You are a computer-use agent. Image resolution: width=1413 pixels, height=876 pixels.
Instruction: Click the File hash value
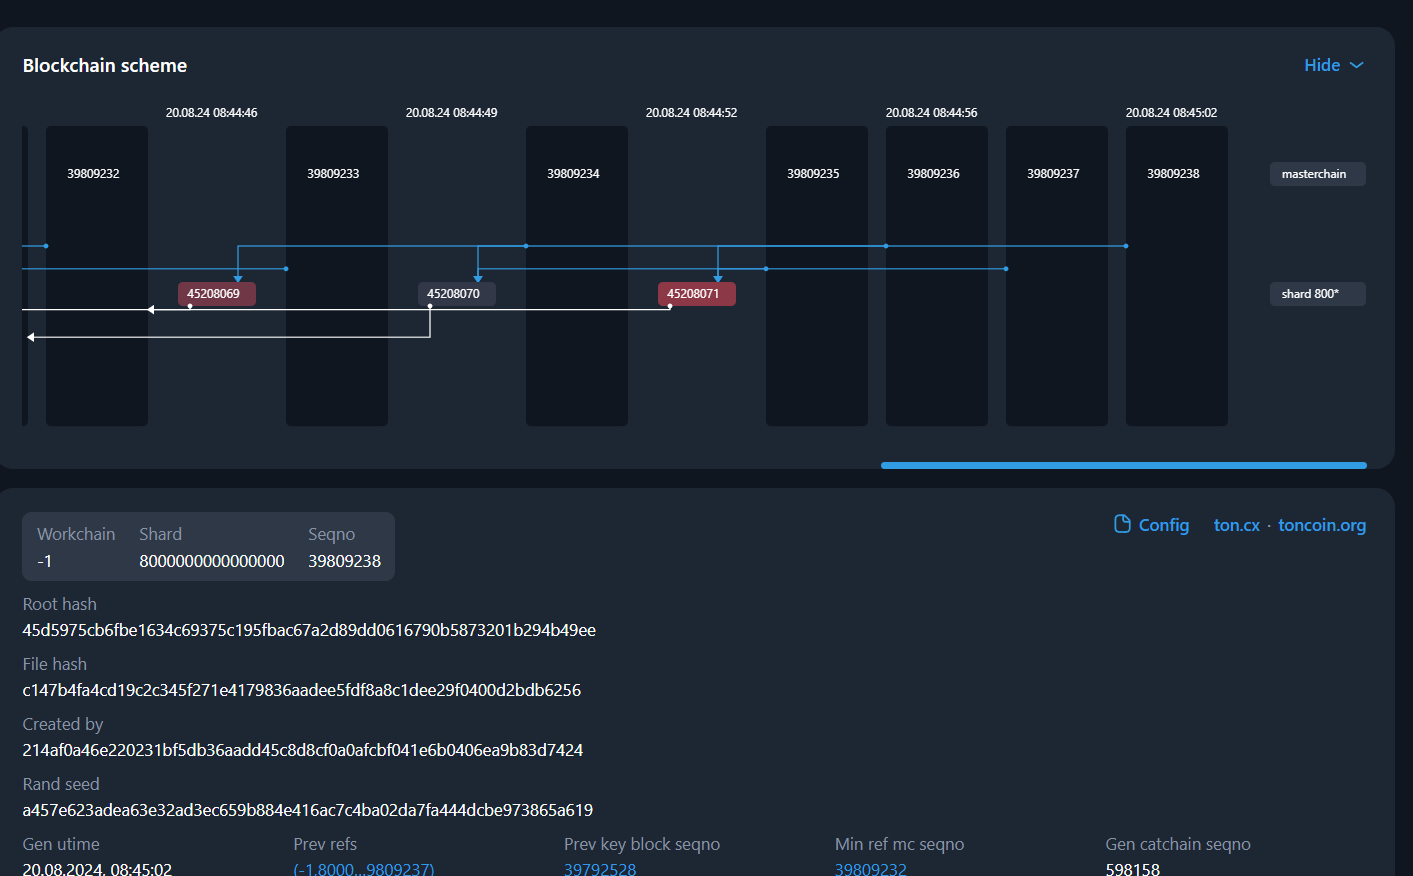coord(302,690)
